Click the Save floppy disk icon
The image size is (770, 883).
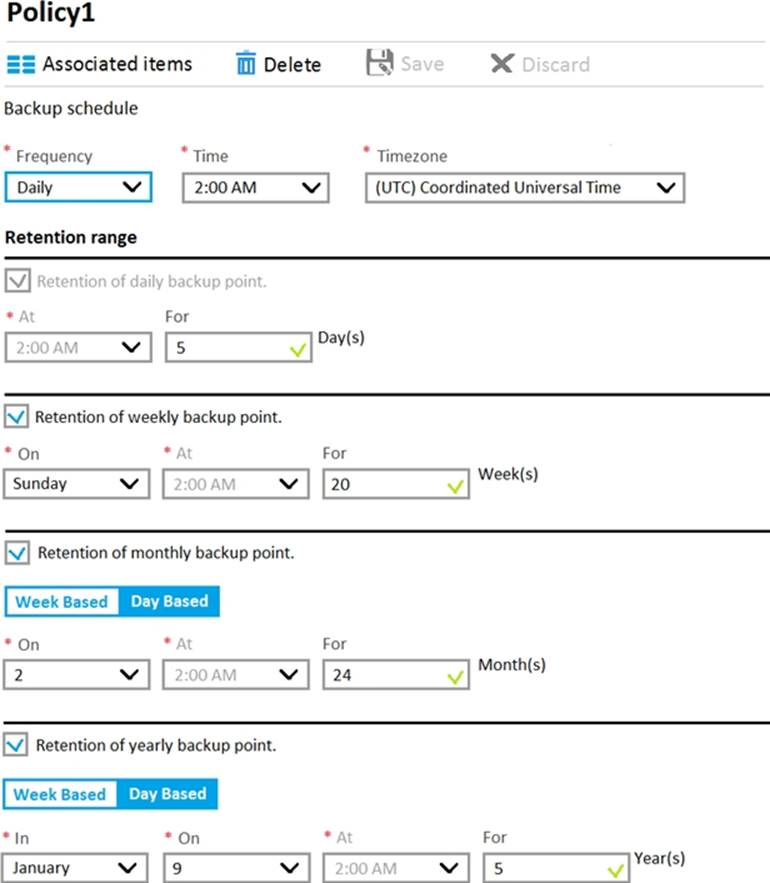379,64
